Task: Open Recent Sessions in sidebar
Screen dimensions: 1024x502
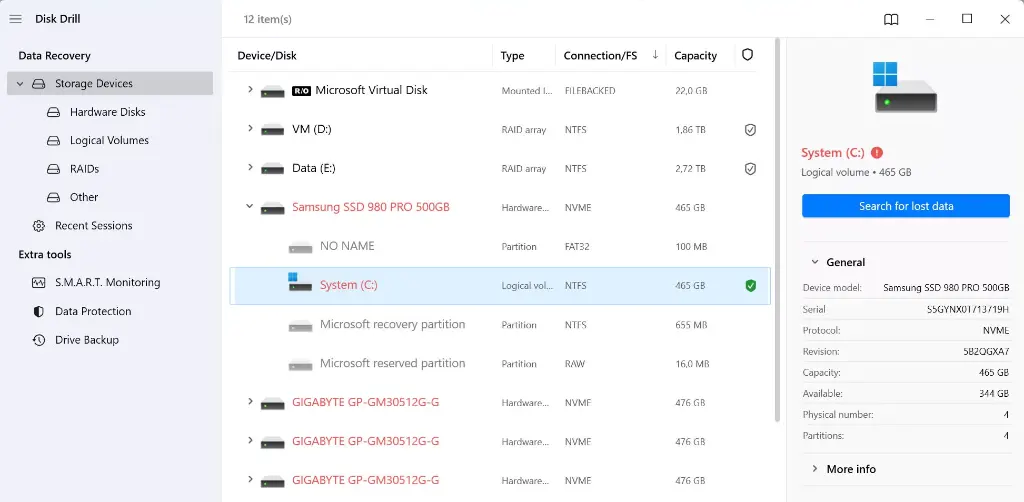Action: 93,226
